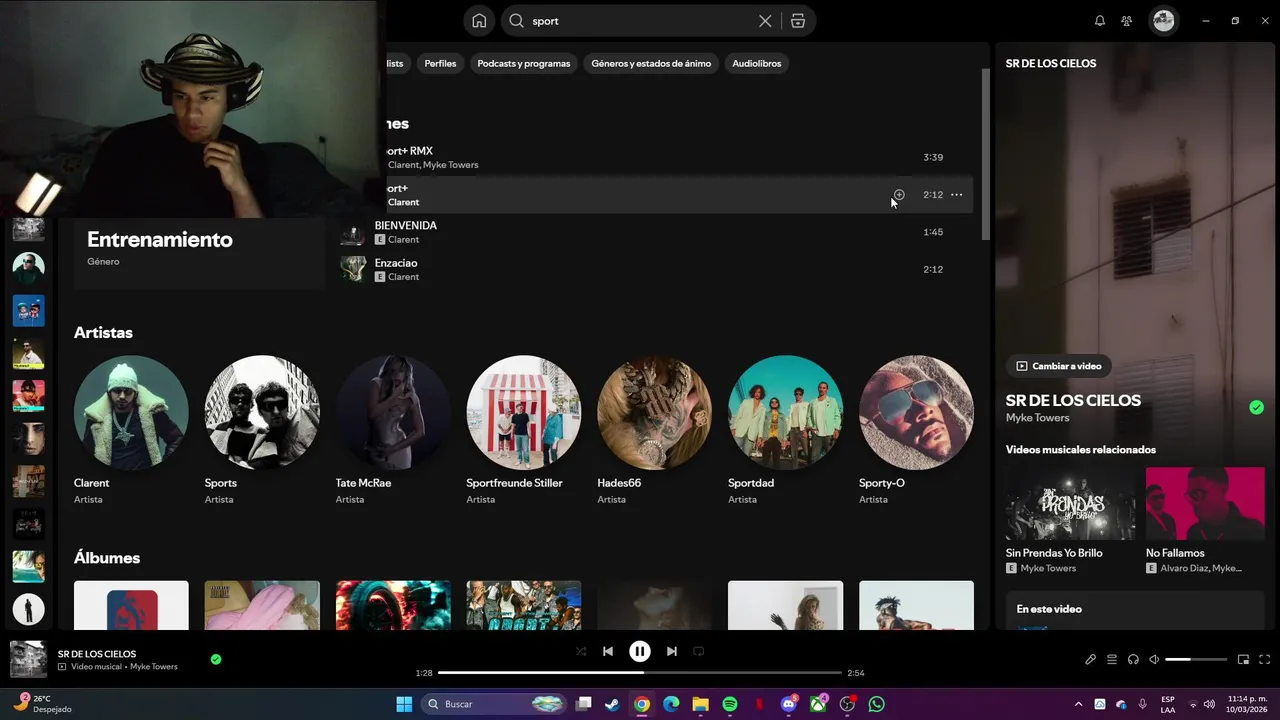
Task: Open artist Clarent's circular photo
Action: click(131, 412)
